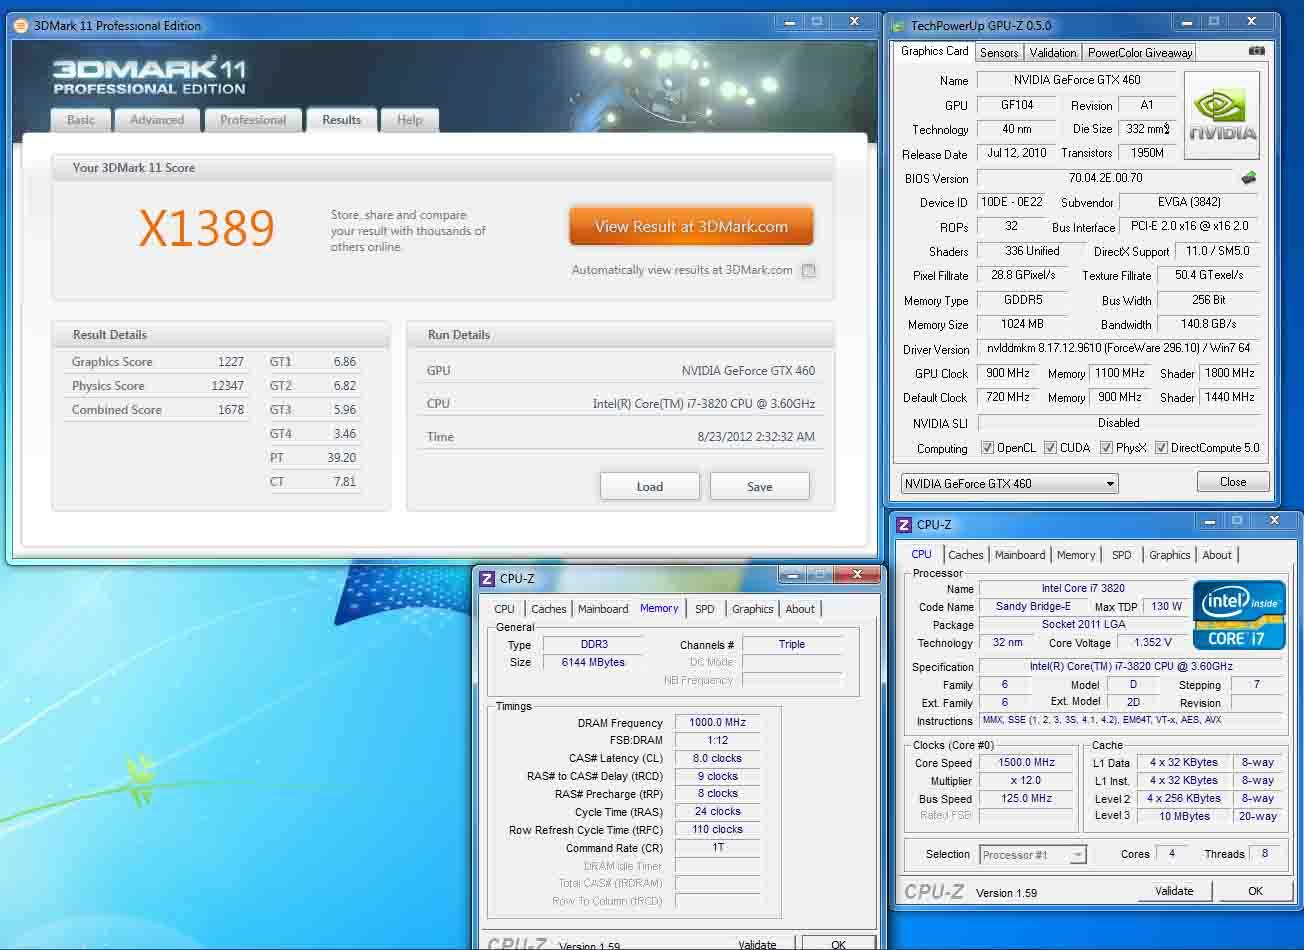This screenshot has width=1304, height=950.
Task: Select the Results tab in 3DMark 11
Action: point(341,119)
